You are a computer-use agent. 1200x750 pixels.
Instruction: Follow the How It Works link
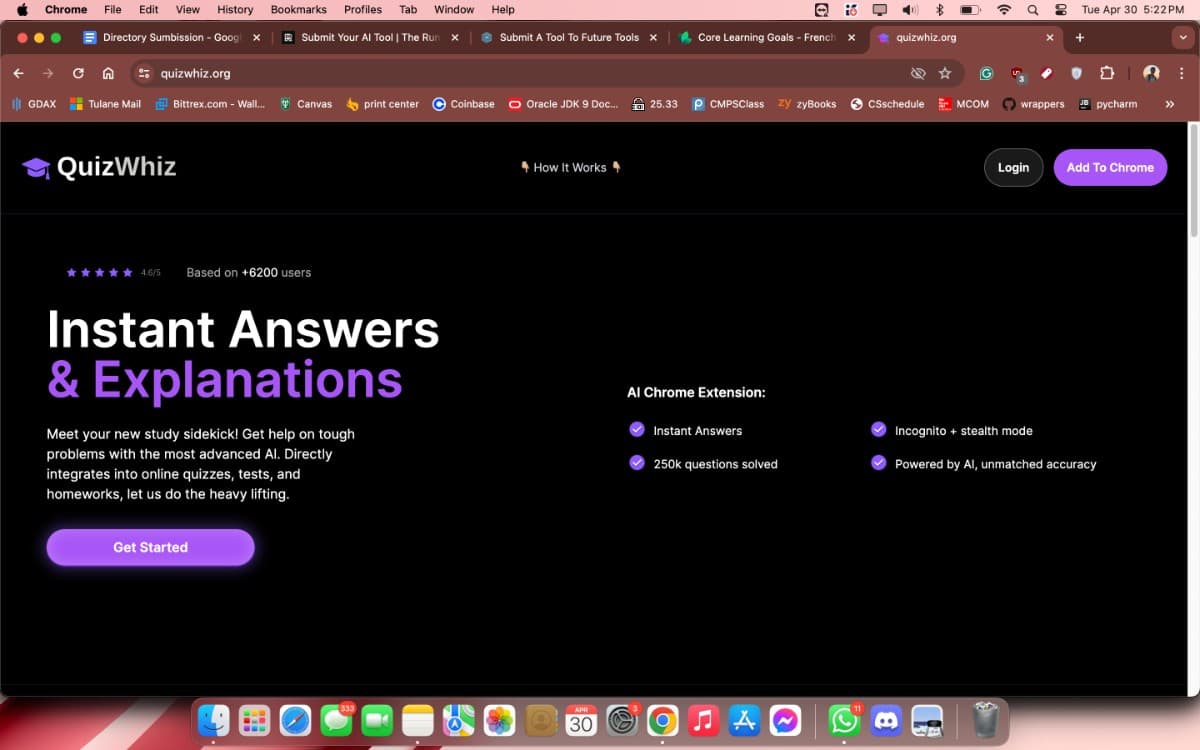click(x=570, y=168)
